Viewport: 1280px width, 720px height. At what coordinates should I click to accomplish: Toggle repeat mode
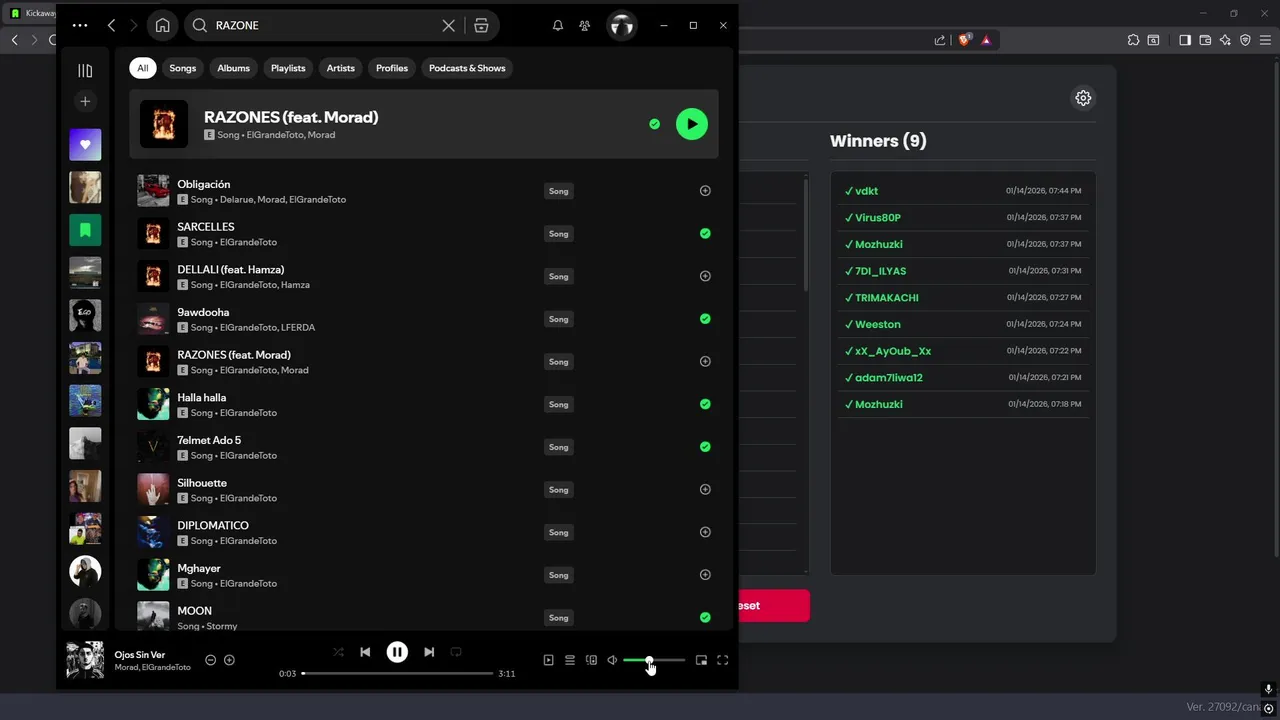point(456,652)
